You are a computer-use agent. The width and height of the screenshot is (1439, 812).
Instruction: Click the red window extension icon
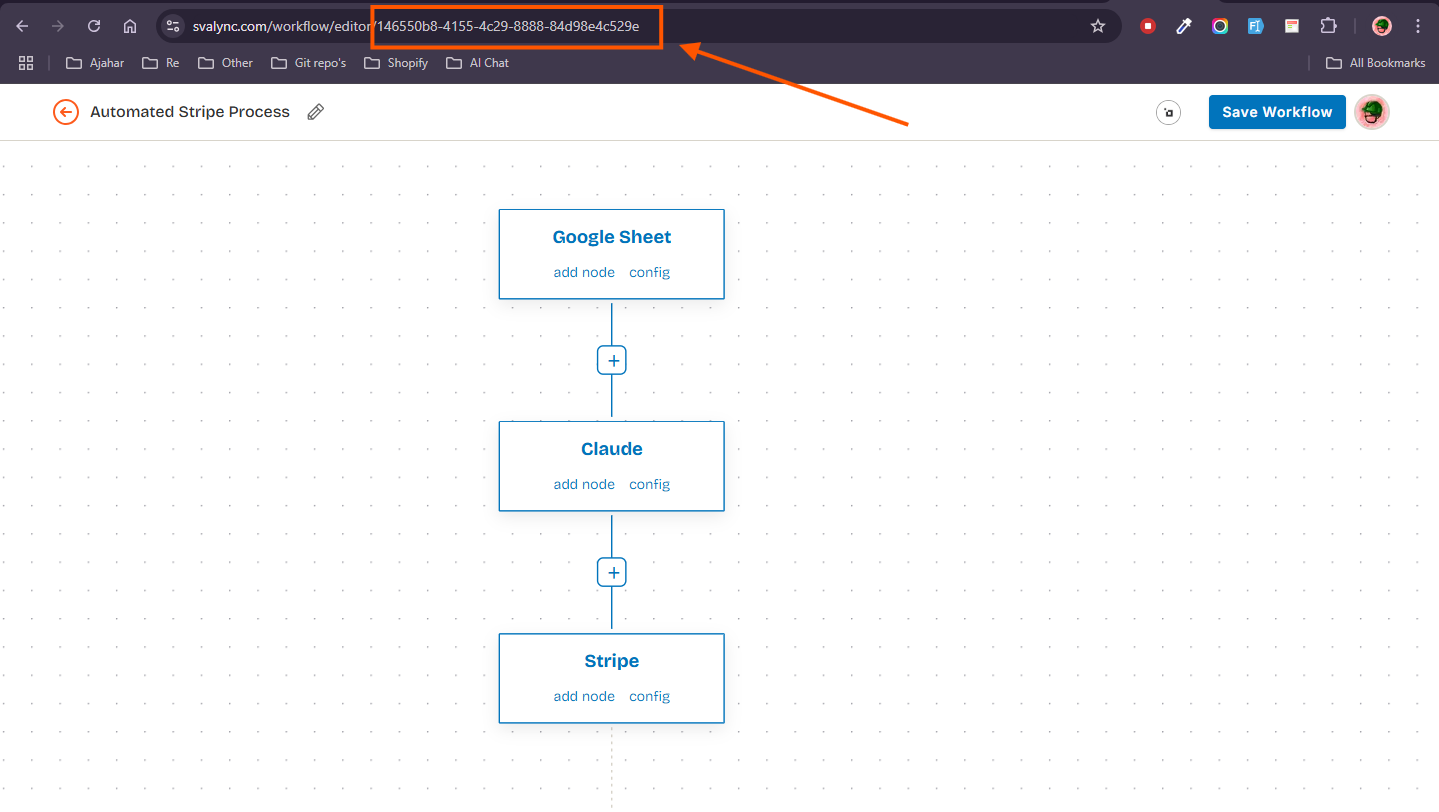coord(1292,26)
